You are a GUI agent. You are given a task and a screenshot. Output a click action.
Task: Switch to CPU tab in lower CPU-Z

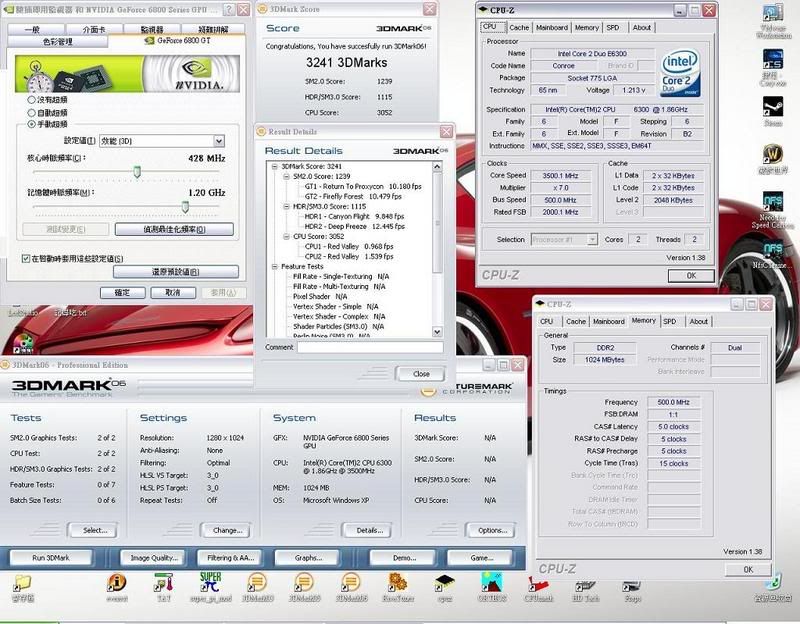click(x=546, y=321)
